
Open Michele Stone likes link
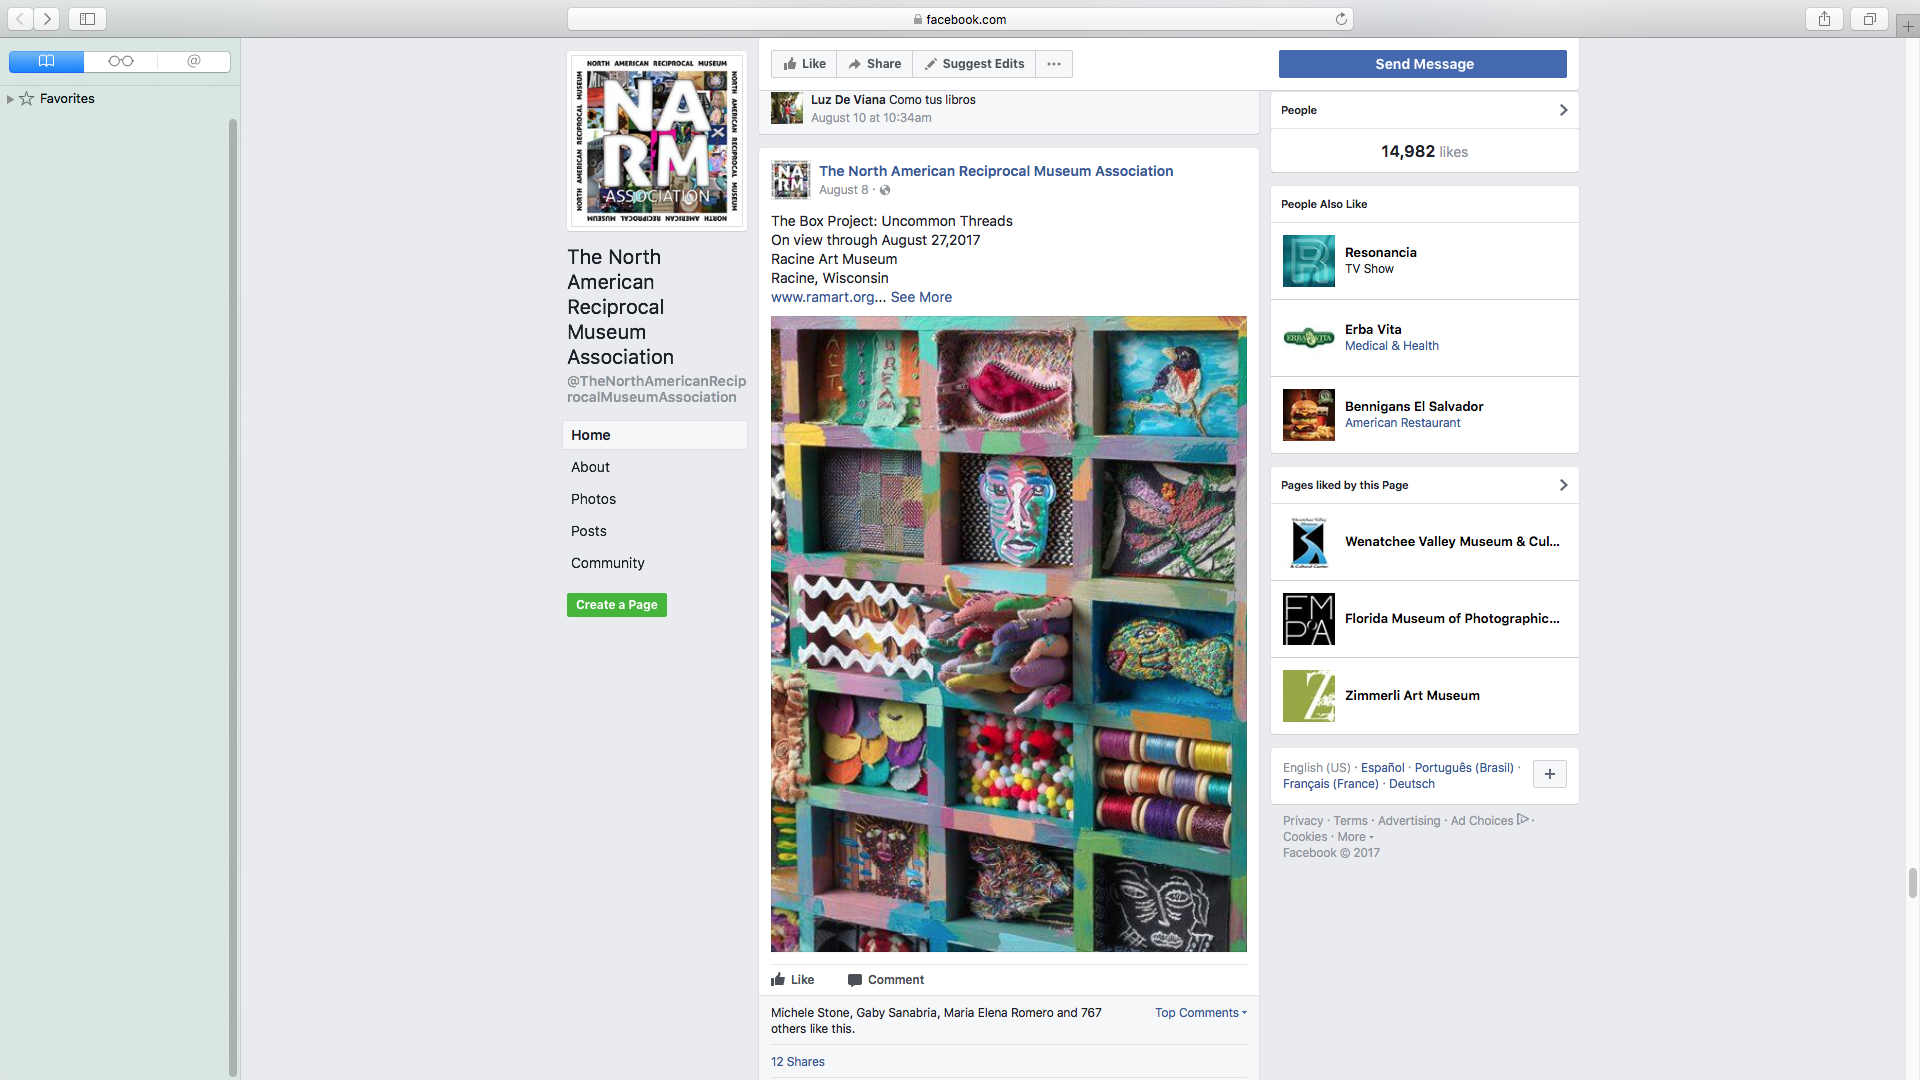[810, 1013]
